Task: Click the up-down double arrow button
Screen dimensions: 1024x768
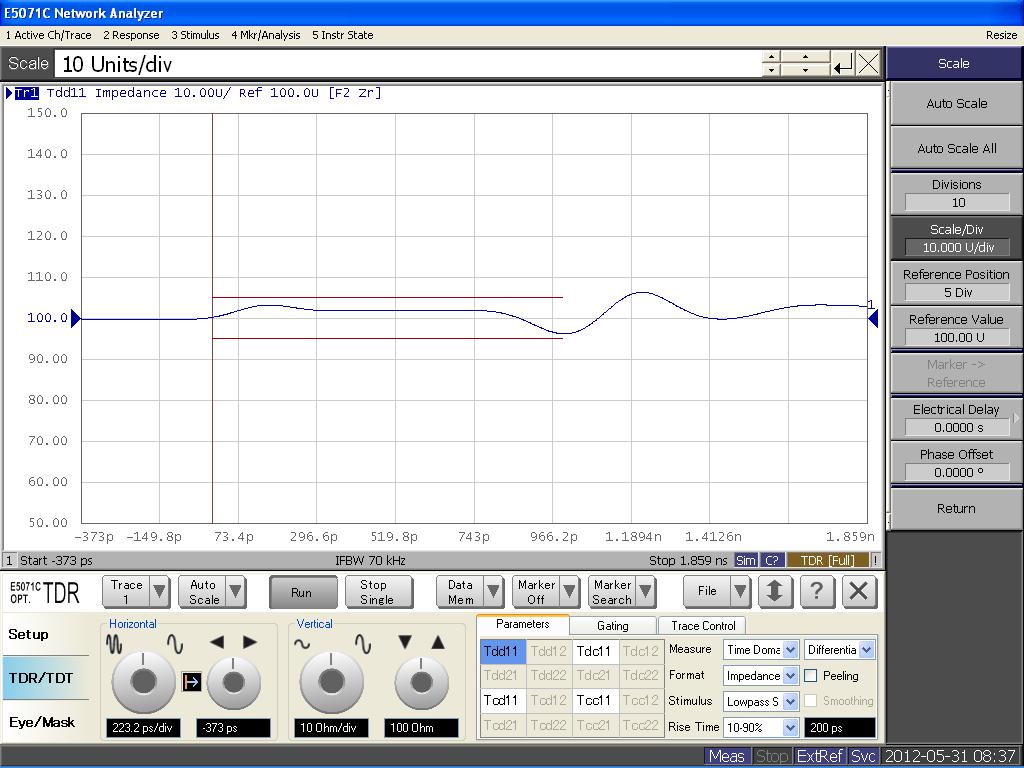Action: (x=774, y=591)
